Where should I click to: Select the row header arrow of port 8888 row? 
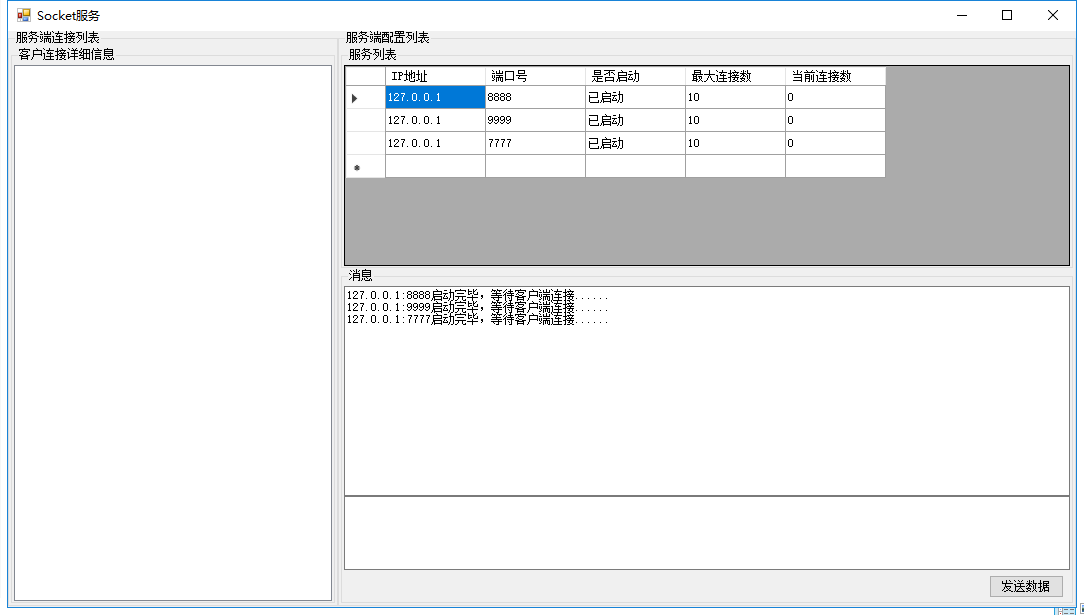coord(366,97)
